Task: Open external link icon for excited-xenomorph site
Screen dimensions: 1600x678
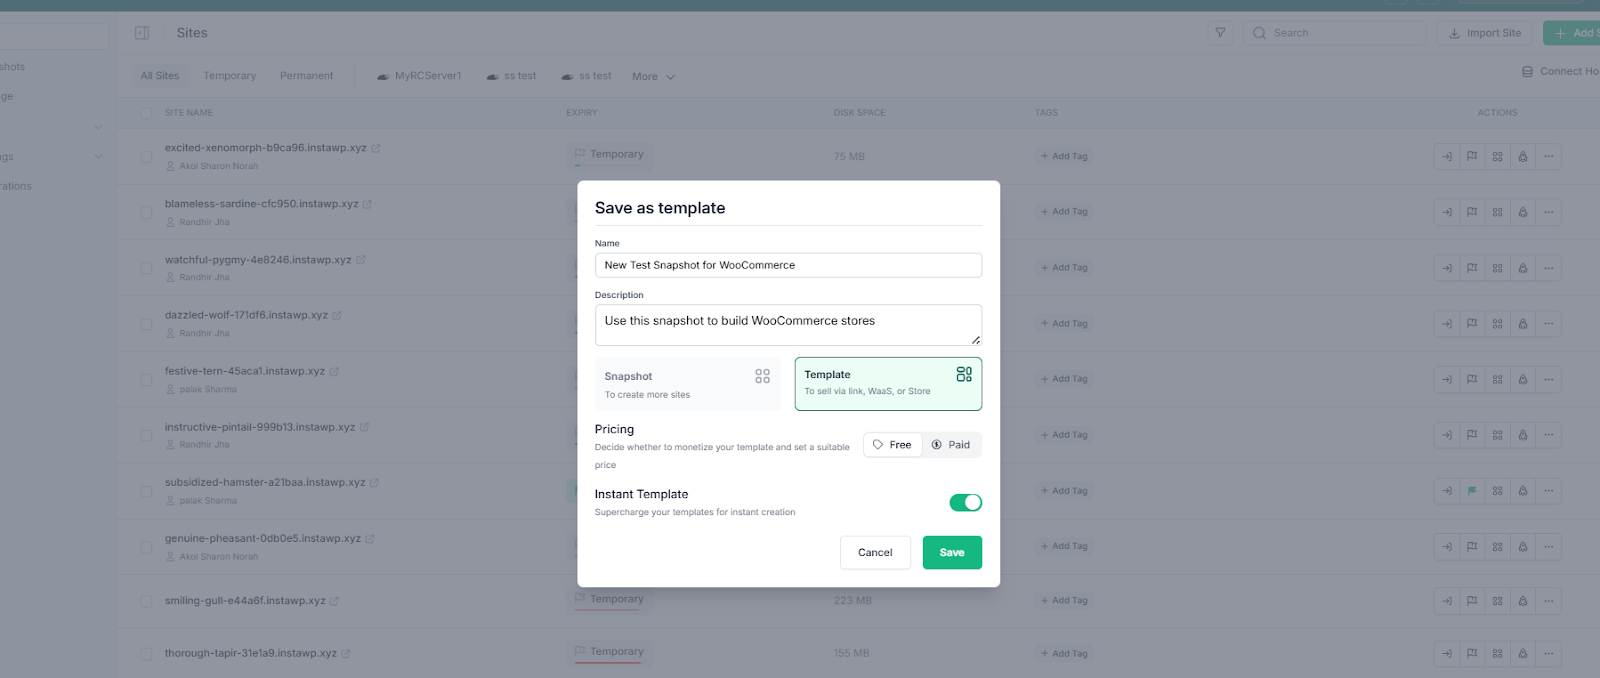Action: point(376,148)
